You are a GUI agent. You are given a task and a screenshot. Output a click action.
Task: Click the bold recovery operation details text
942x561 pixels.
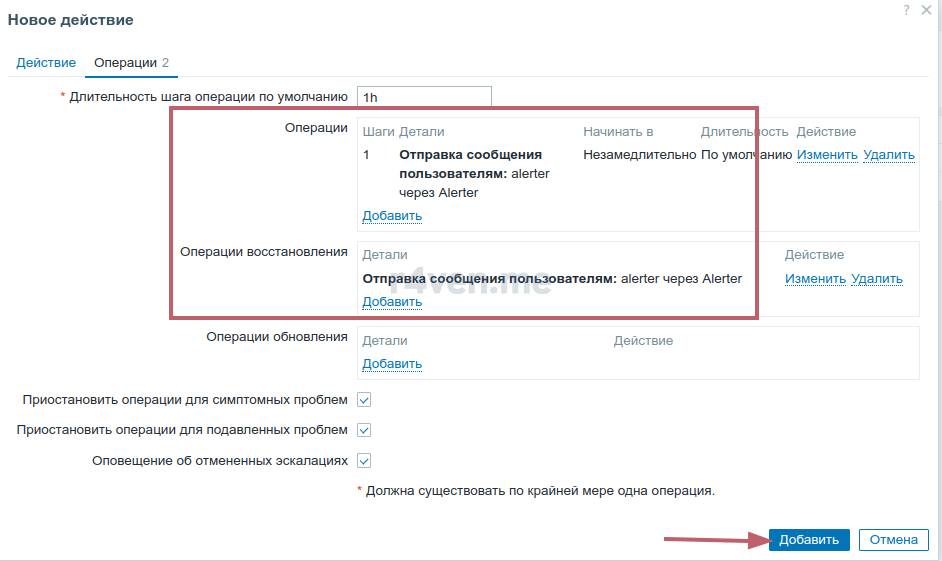point(489,279)
